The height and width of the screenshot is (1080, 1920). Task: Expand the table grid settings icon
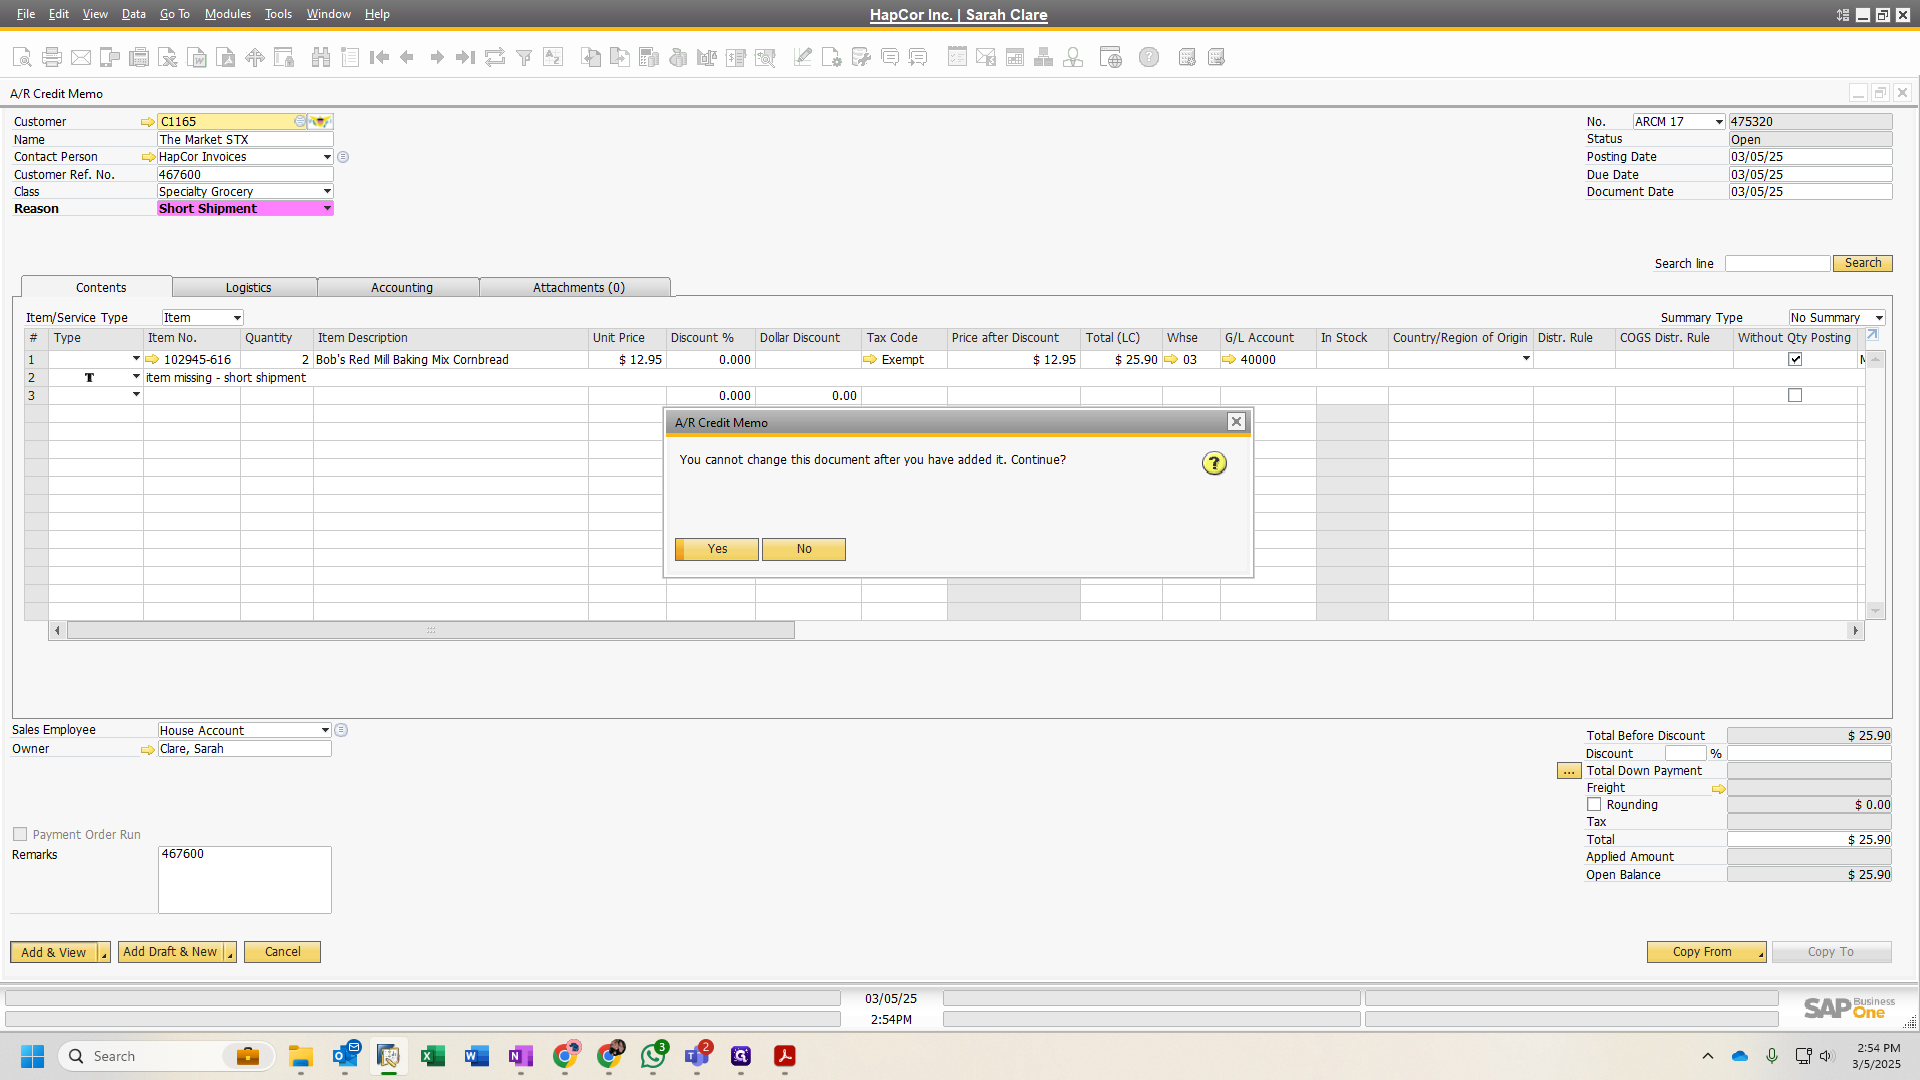(x=1872, y=336)
